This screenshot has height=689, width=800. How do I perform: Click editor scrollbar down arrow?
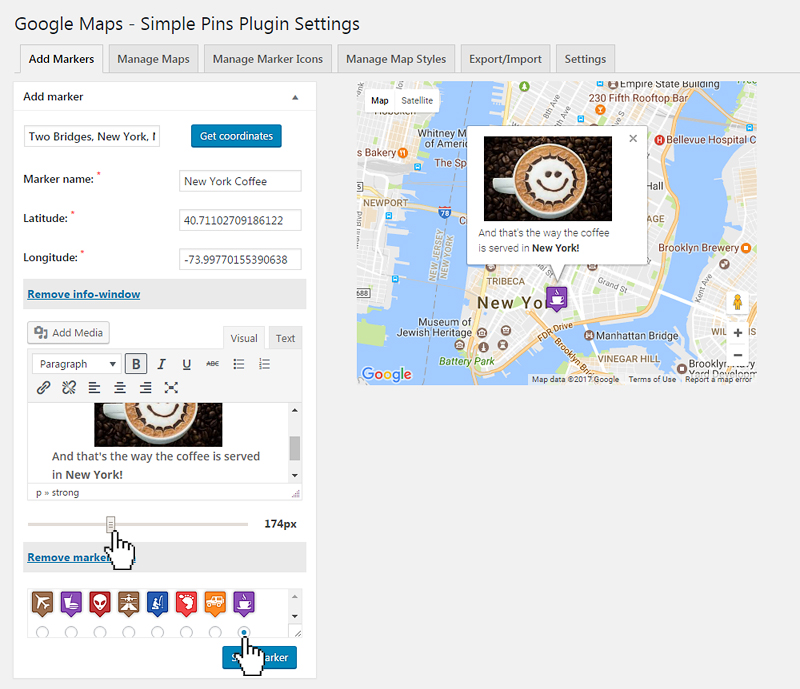pos(295,475)
